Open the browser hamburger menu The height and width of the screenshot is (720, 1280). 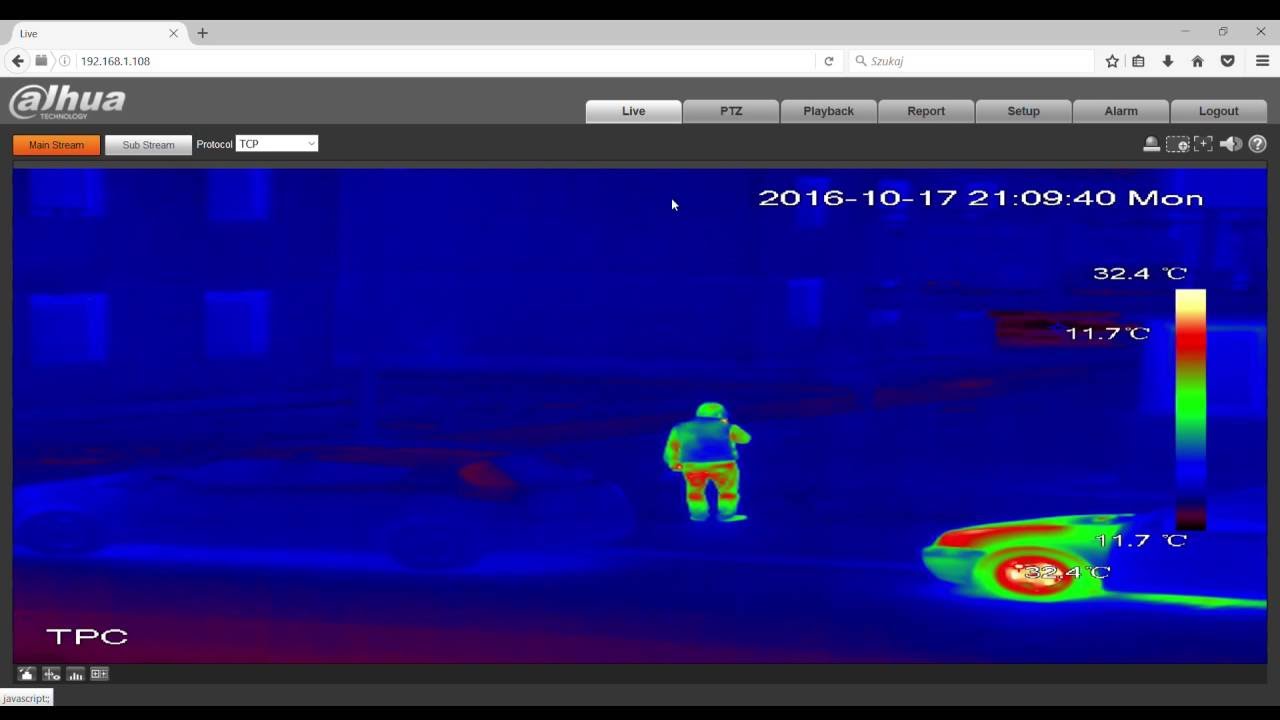[x=1262, y=61]
